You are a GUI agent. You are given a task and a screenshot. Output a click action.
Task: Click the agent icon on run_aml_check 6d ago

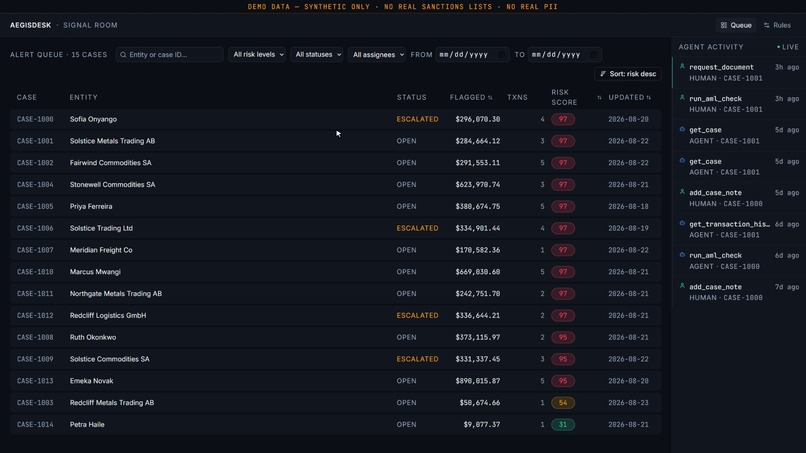pos(682,255)
